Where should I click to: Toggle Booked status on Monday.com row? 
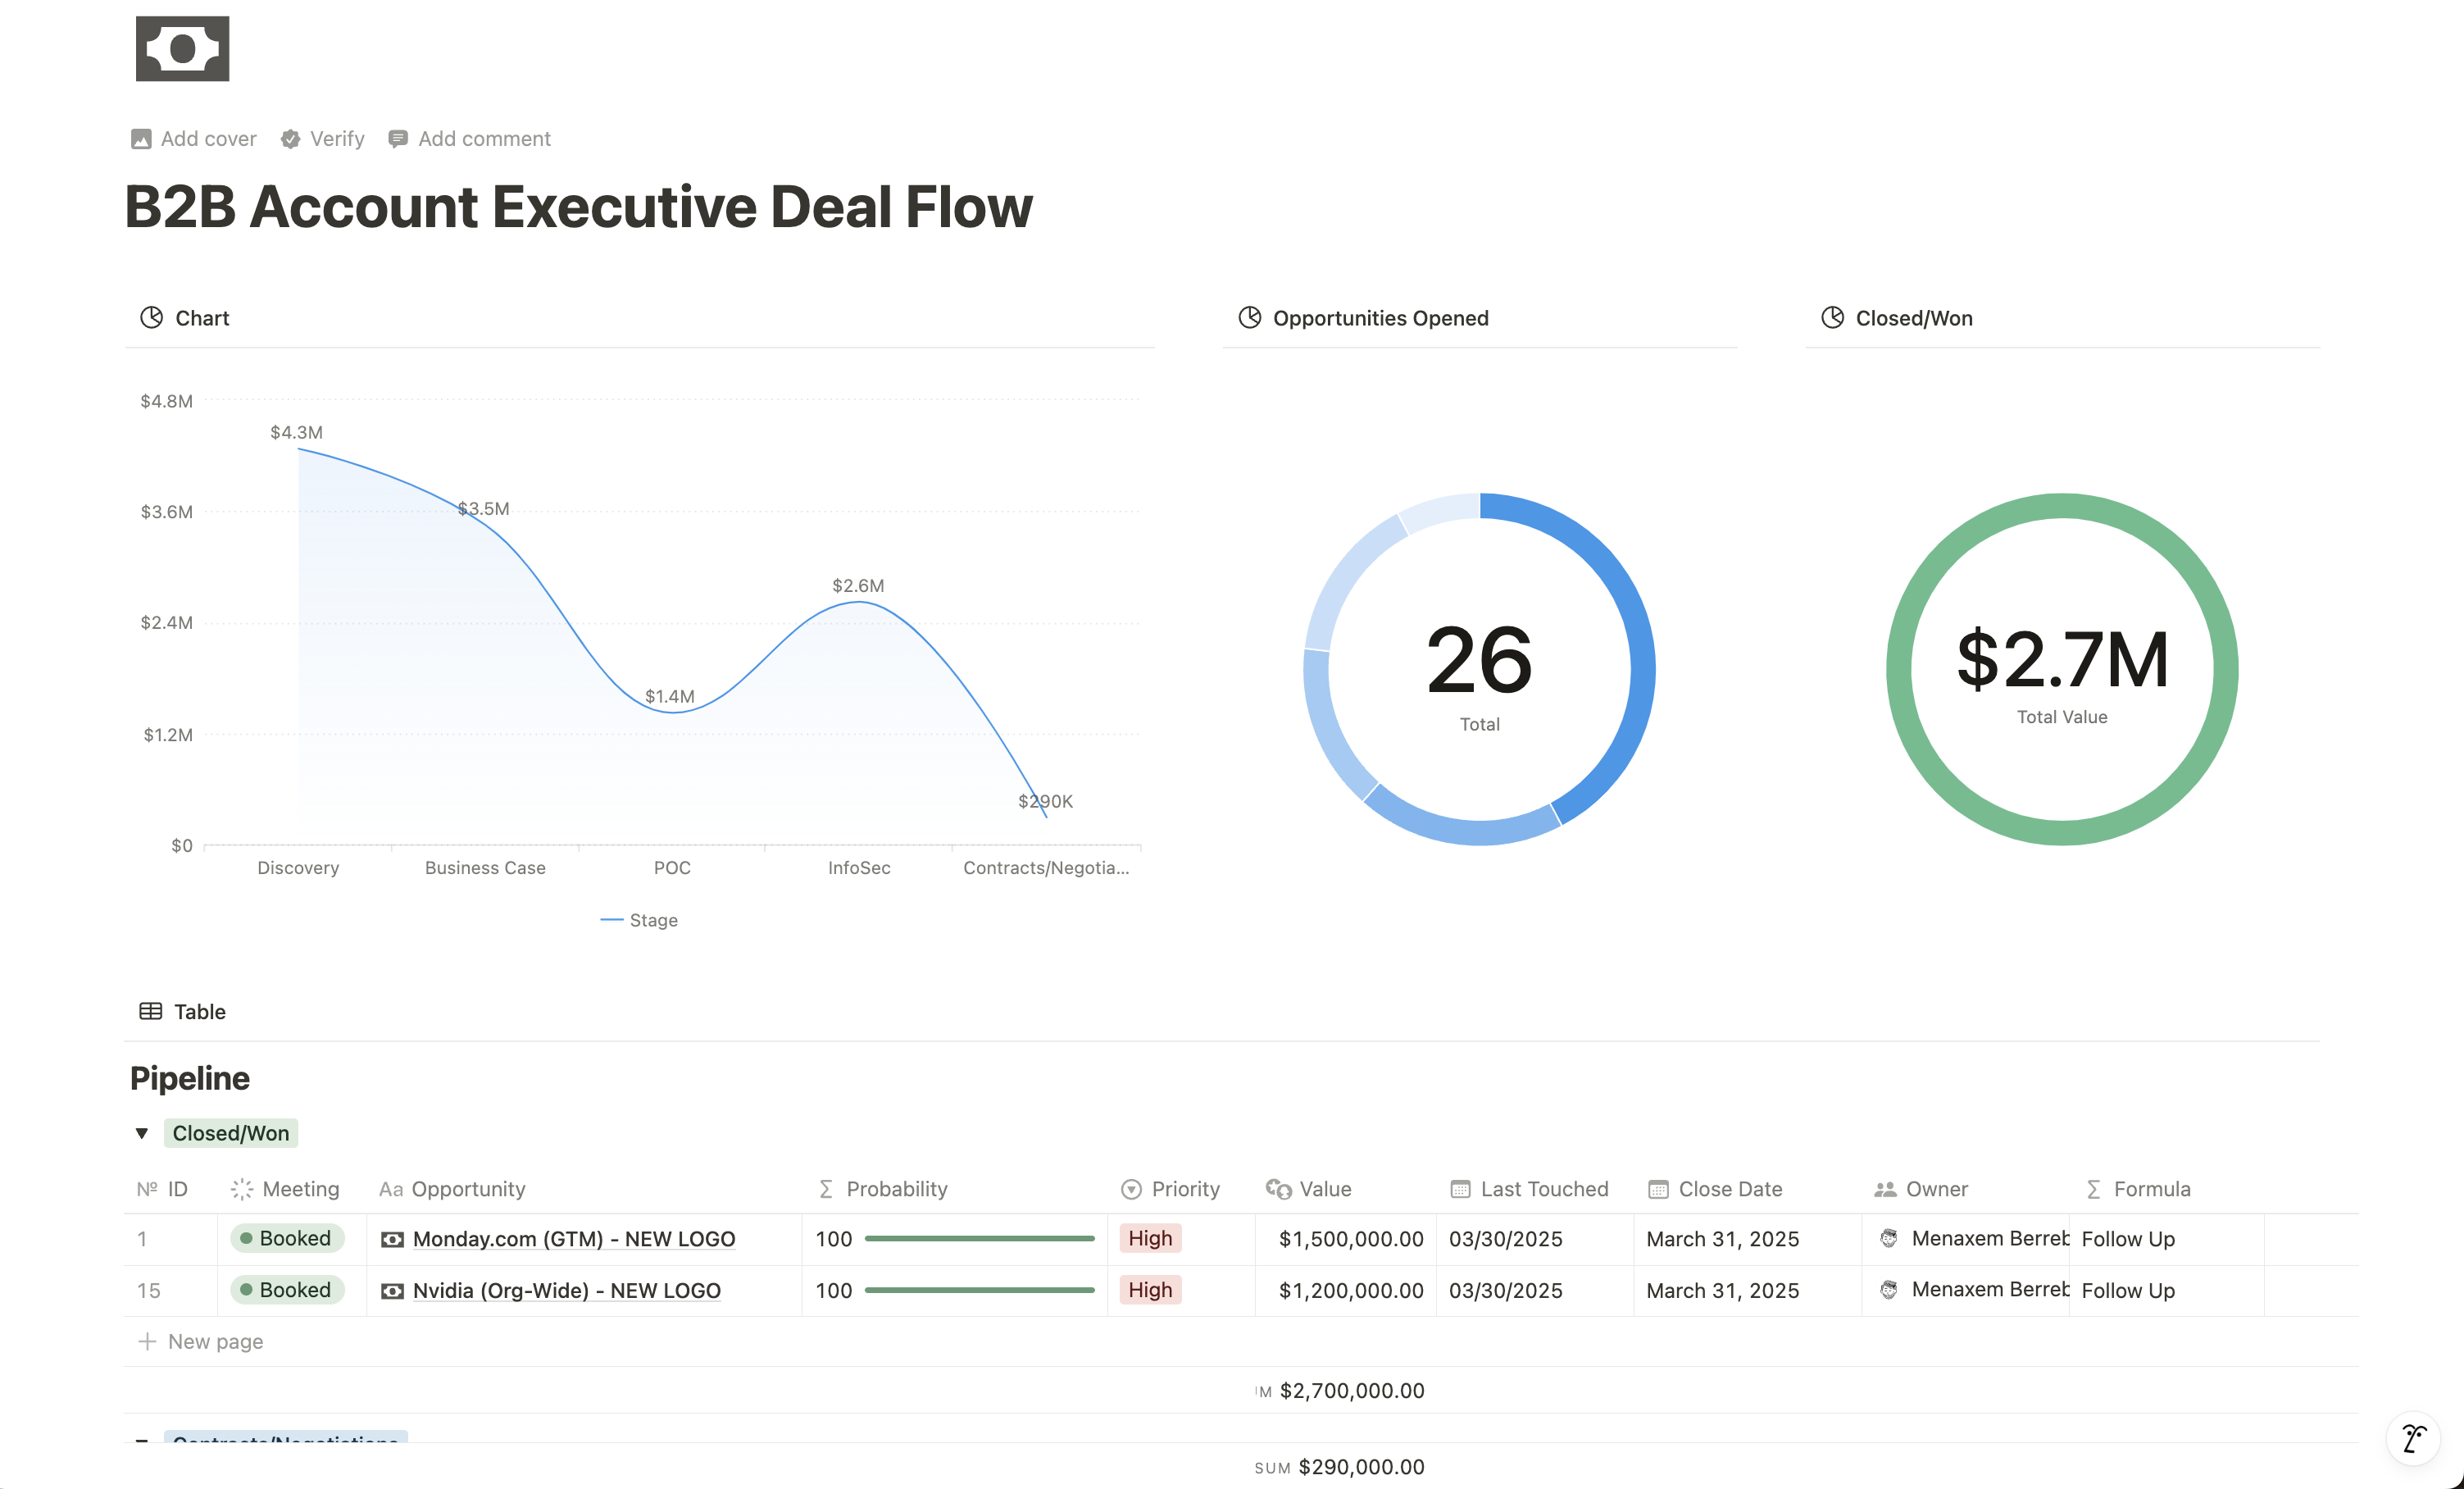coord(286,1238)
